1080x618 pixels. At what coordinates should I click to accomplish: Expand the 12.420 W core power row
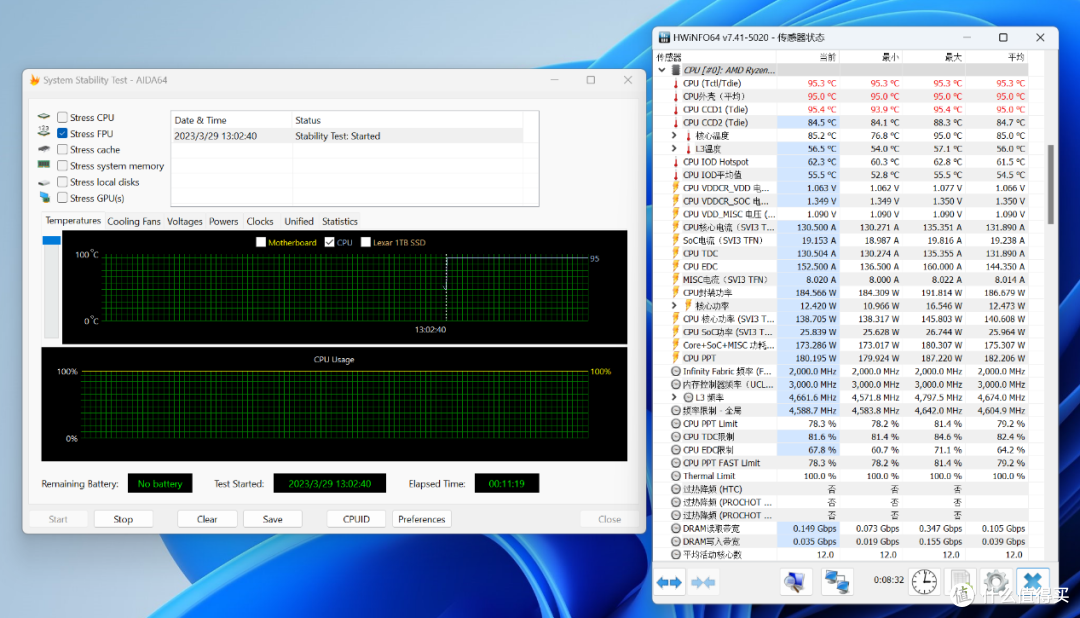pyautogui.click(x=674, y=306)
